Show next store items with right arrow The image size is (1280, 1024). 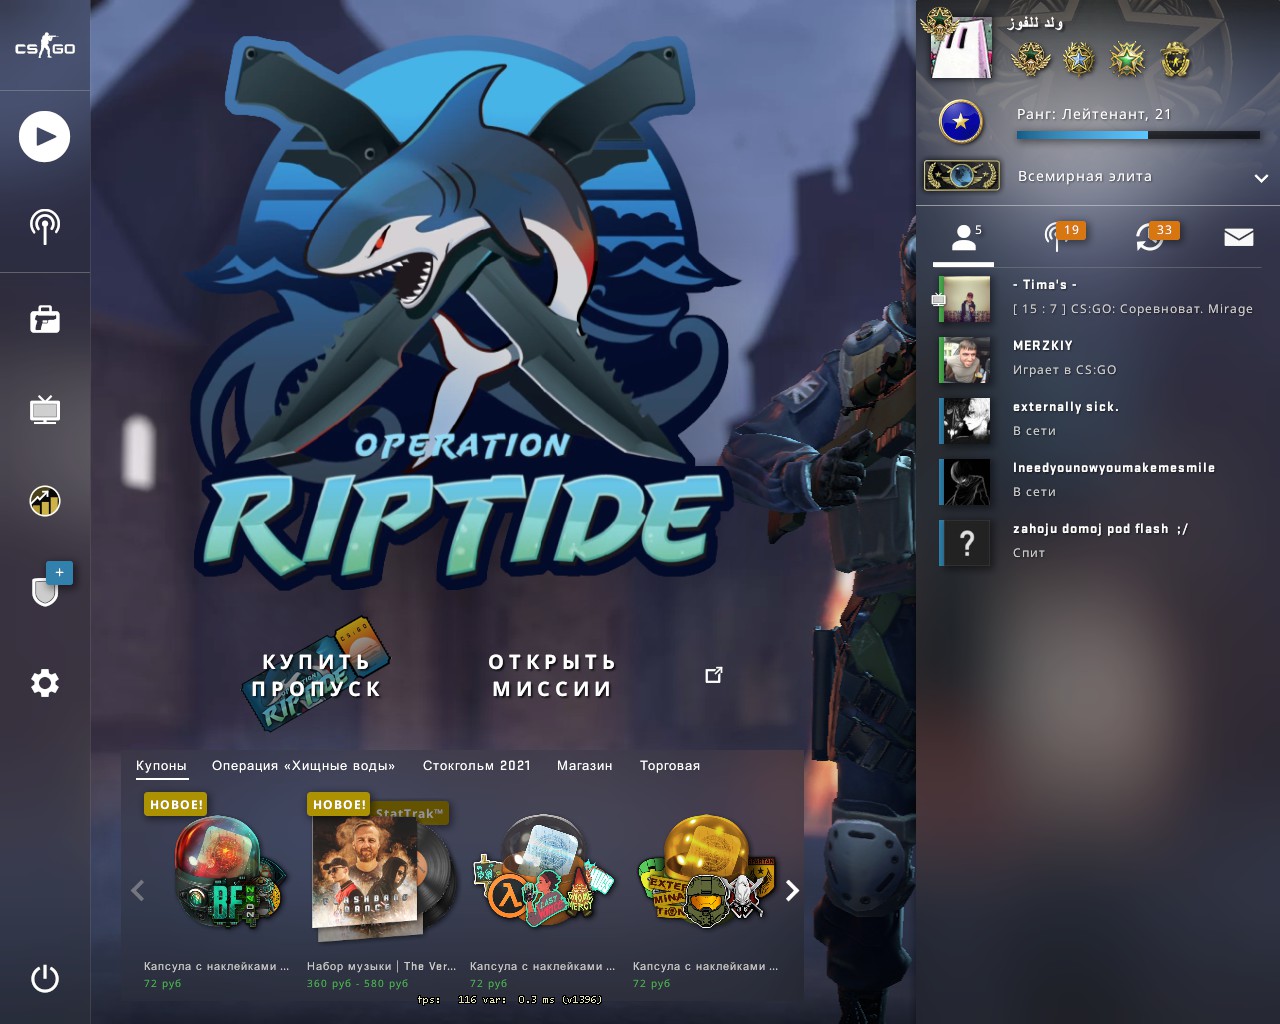click(792, 890)
